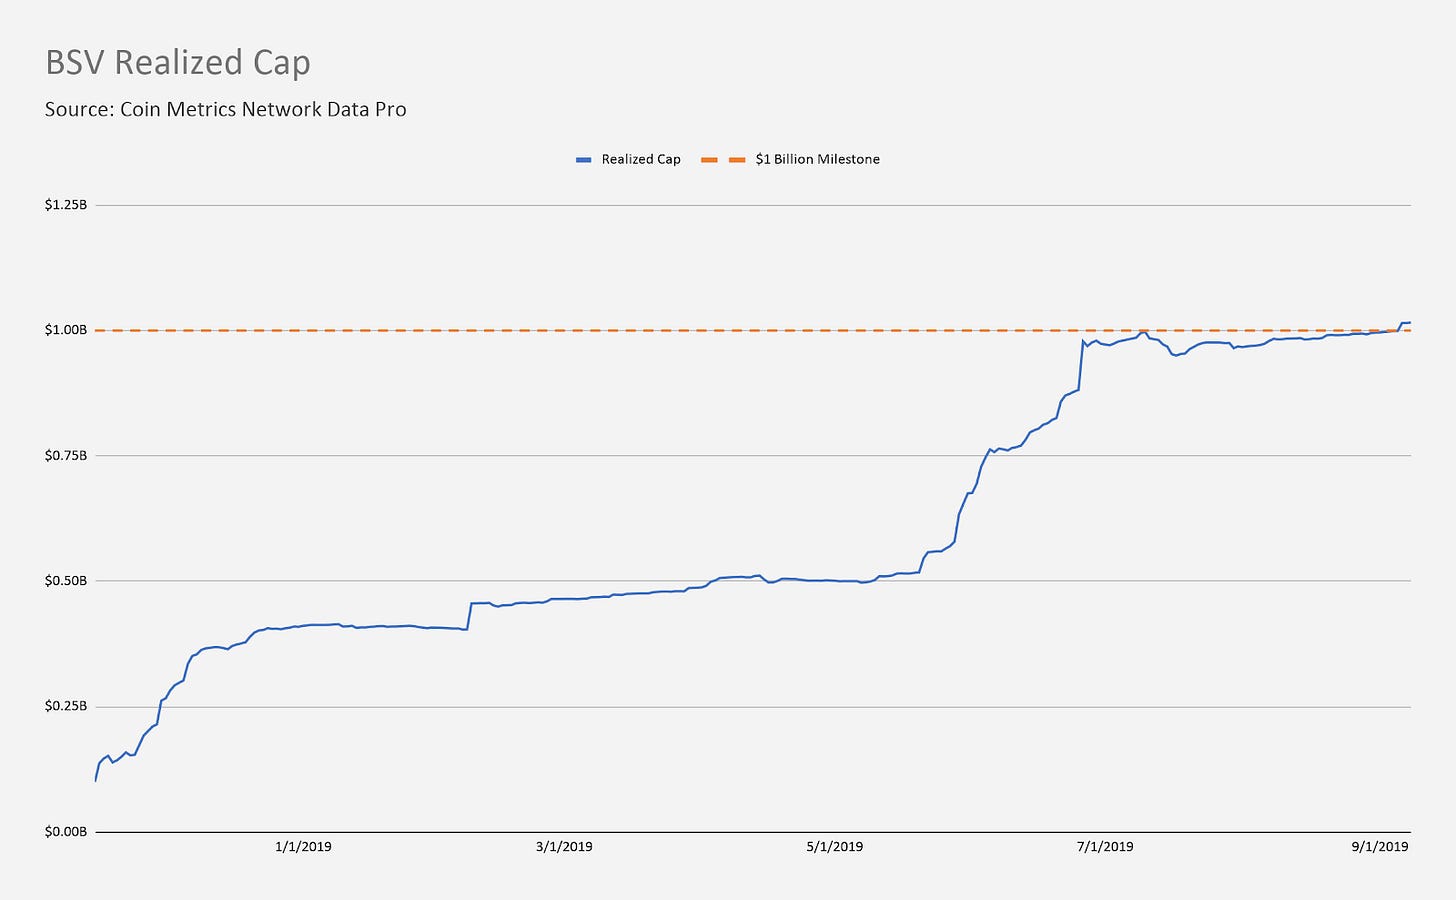Click the blue Realized Cap legend swatch
Screen dimensions: 1456x900
point(585,160)
